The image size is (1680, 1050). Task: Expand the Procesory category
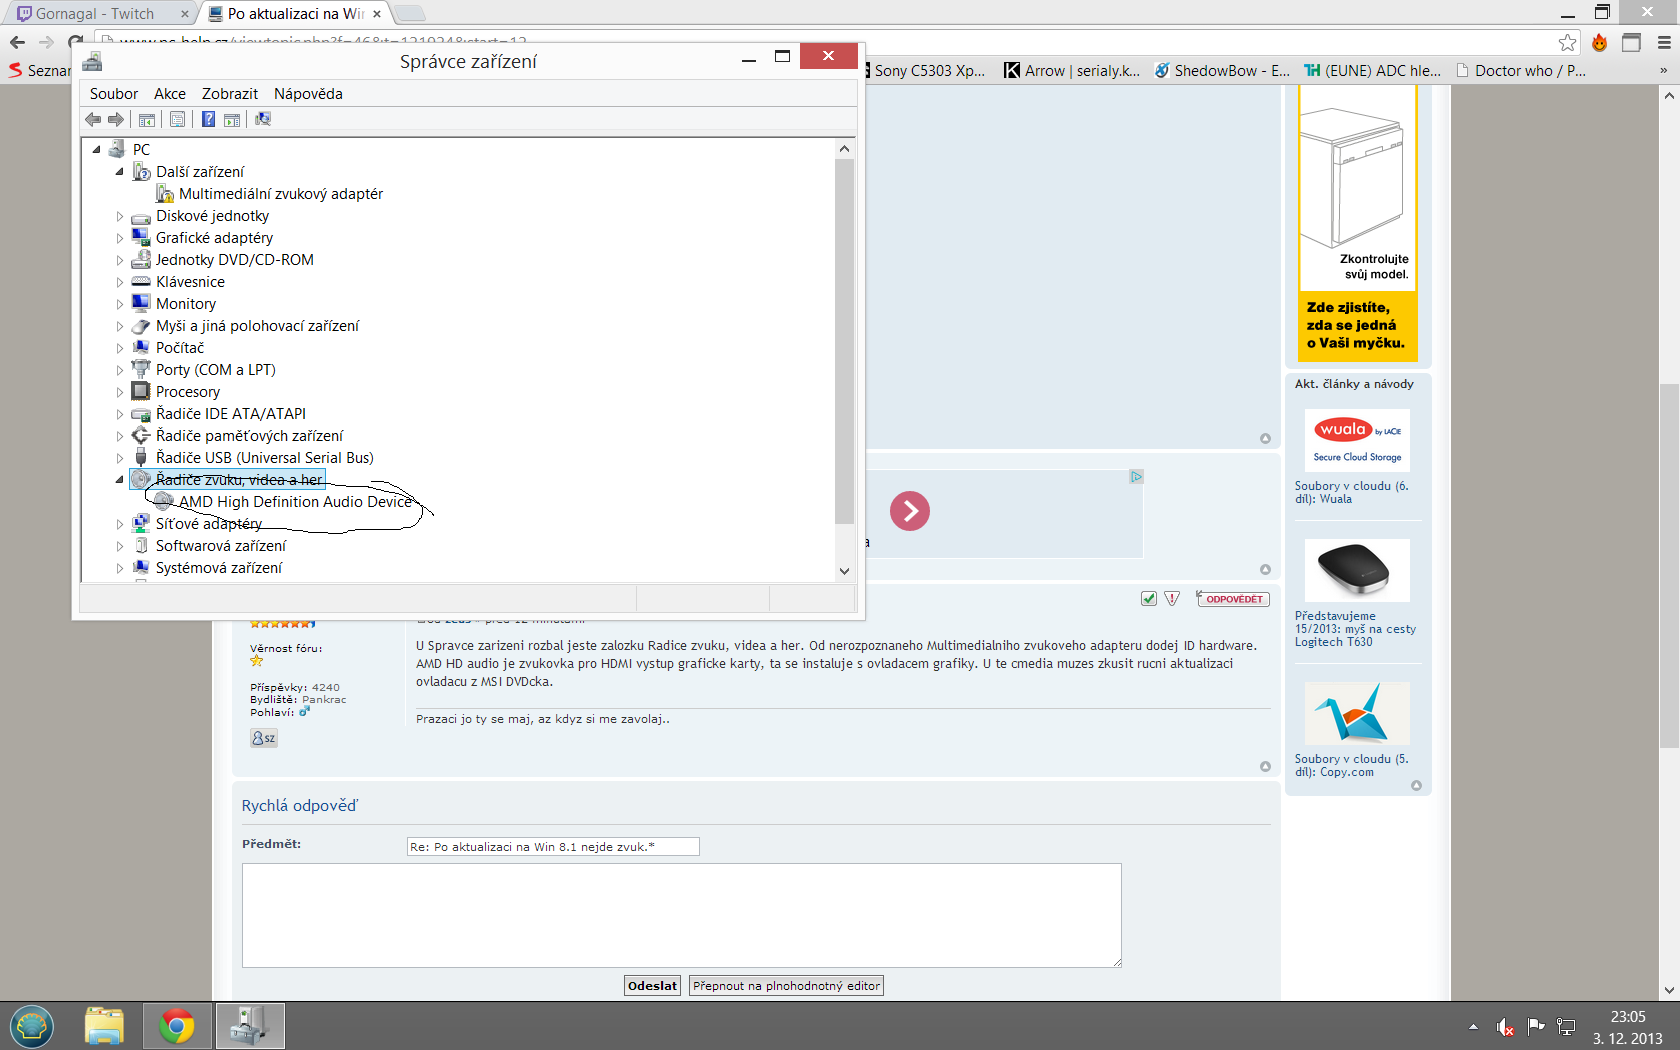(x=120, y=392)
